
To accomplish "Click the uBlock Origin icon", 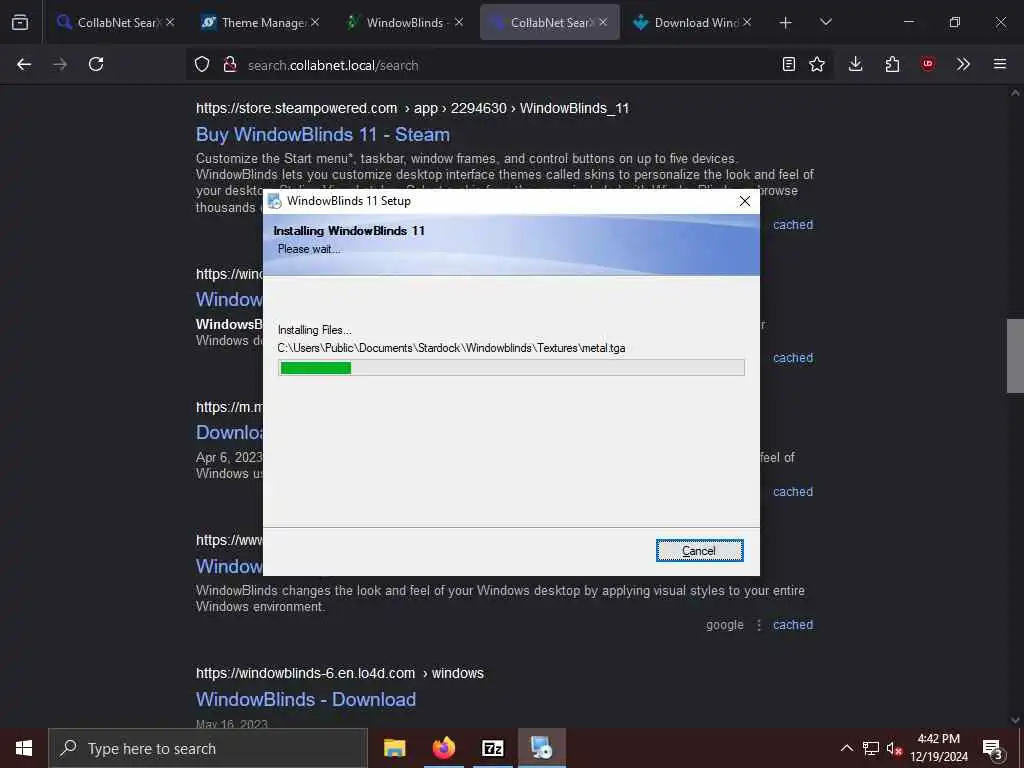I will pyautogui.click(x=927, y=64).
